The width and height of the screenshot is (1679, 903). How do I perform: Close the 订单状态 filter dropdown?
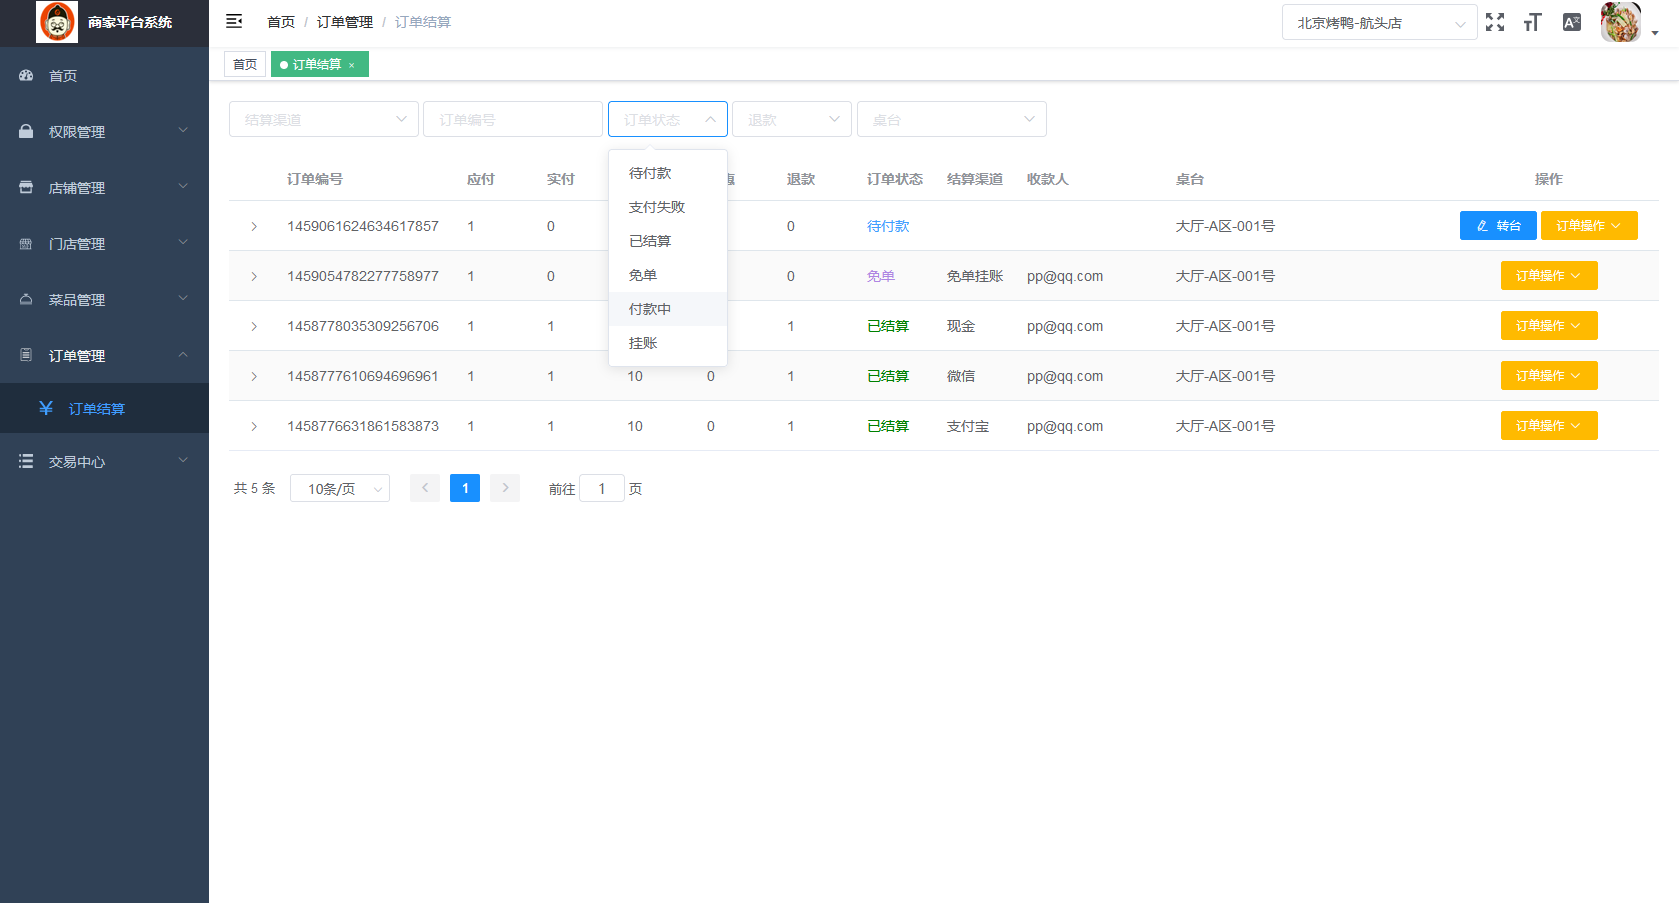[x=668, y=119]
